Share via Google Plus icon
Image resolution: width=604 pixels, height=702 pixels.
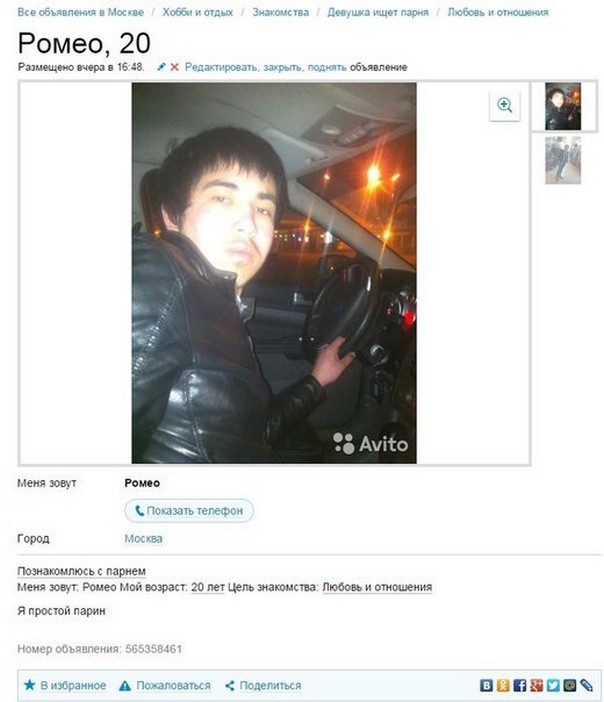pos(536,685)
